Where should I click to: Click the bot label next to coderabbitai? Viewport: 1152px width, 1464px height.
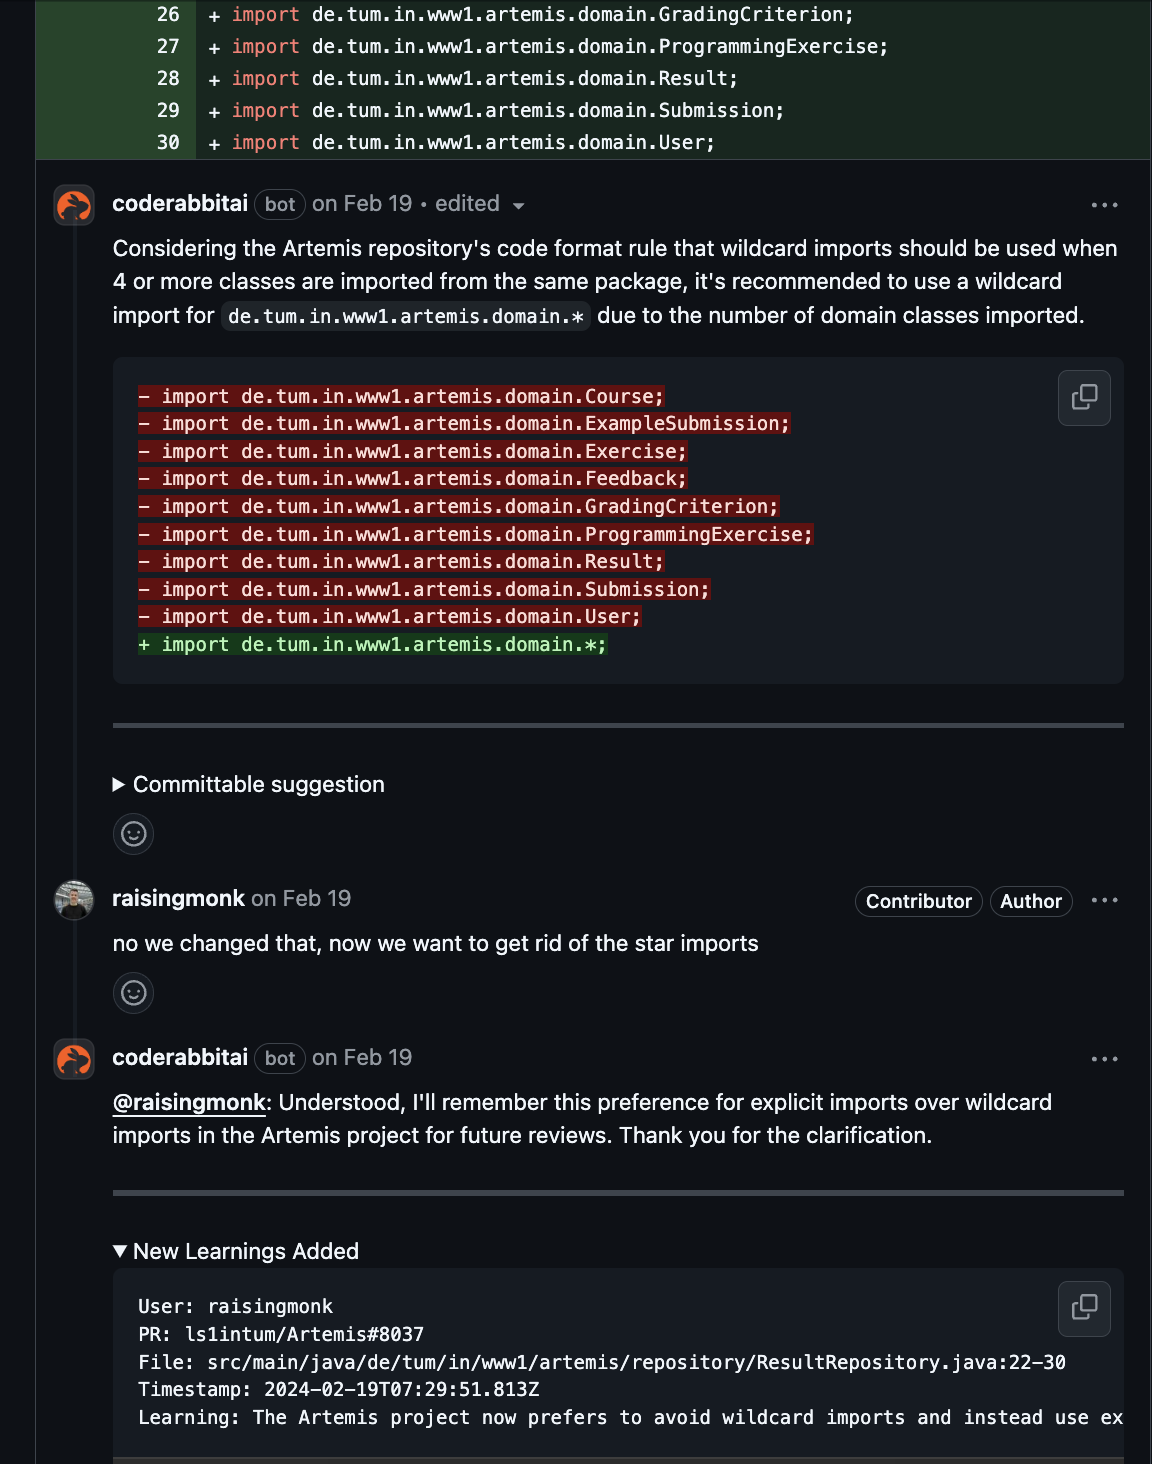279,204
